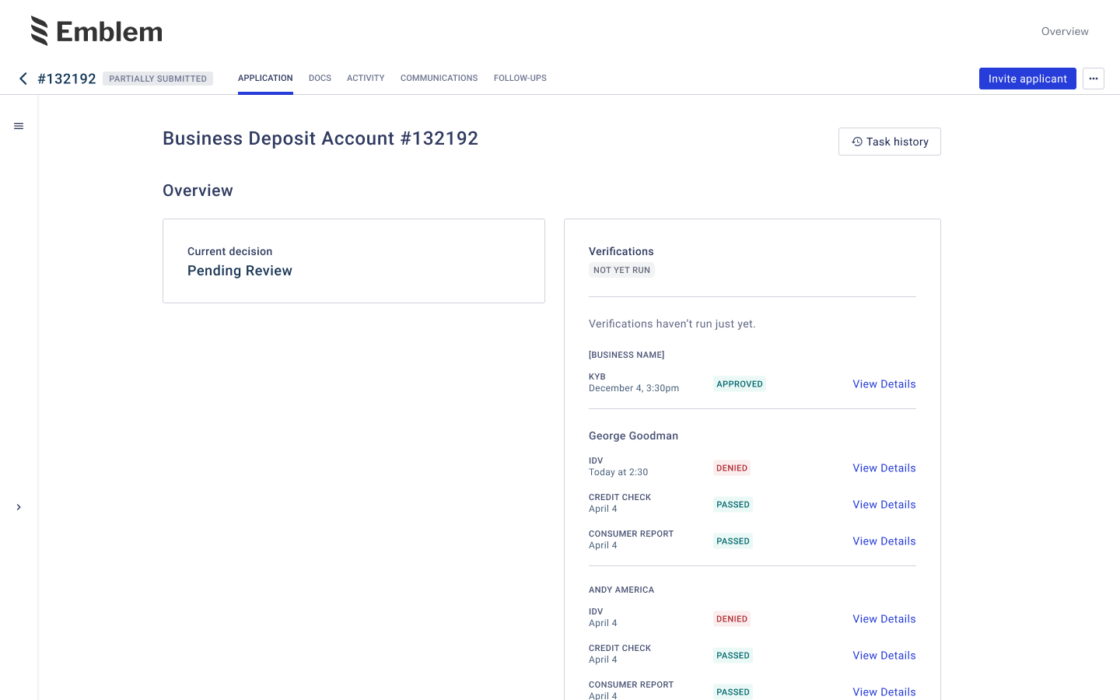This screenshot has height=700, width=1120.
Task: Click the Invite applicant button
Action: coord(1027,77)
